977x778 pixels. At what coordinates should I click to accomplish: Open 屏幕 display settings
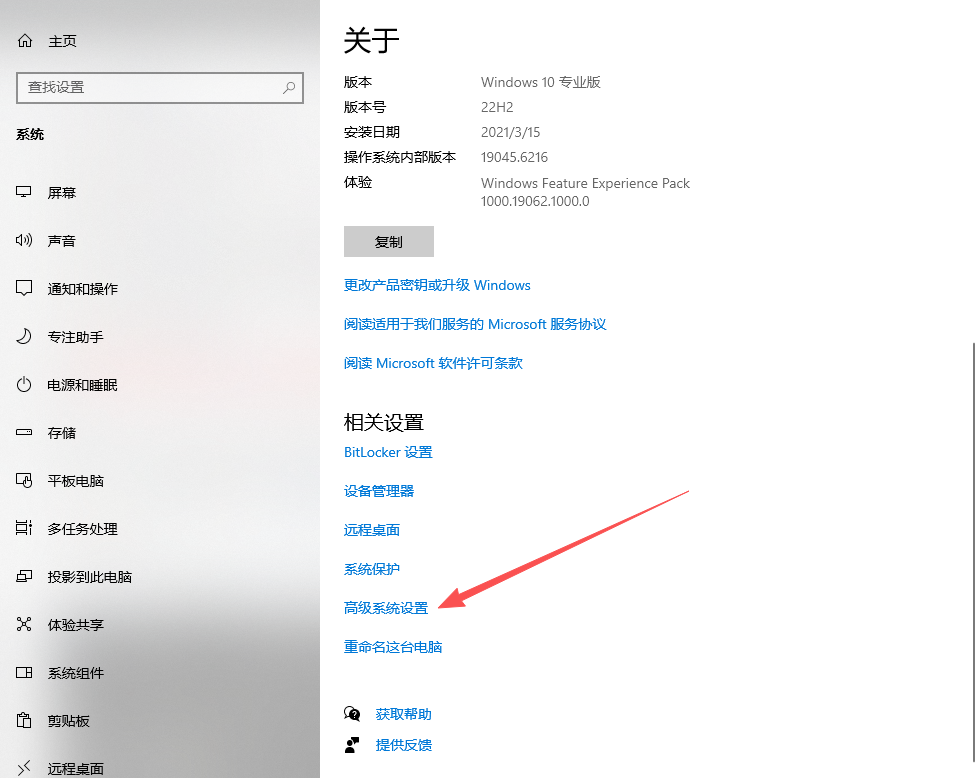tap(62, 192)
